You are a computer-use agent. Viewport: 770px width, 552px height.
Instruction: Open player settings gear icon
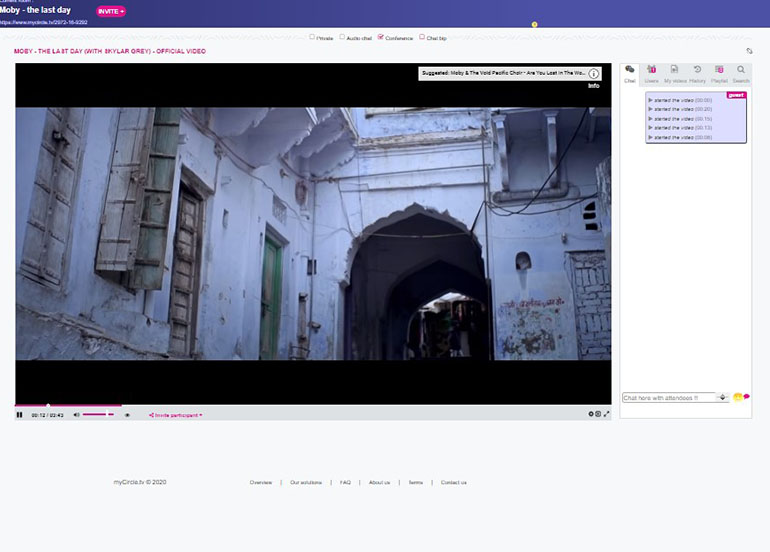point(591,414)
